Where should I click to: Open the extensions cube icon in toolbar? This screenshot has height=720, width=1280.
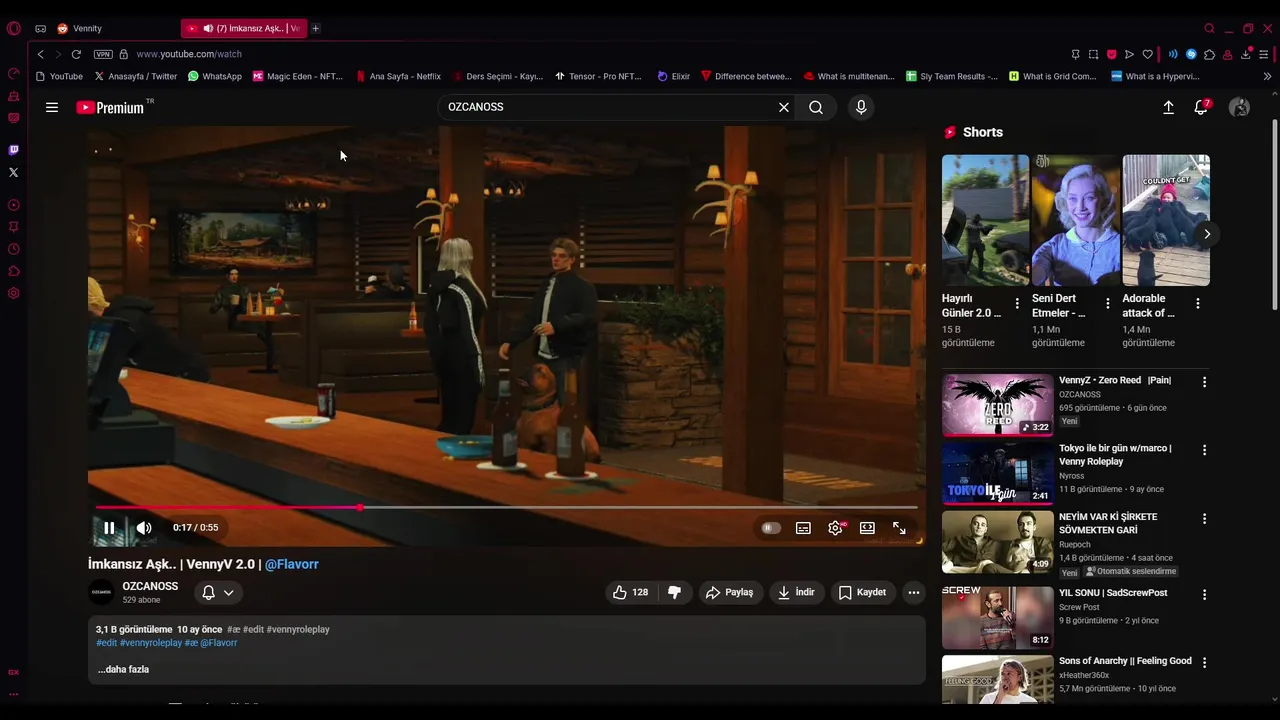tap(1210, 54)
